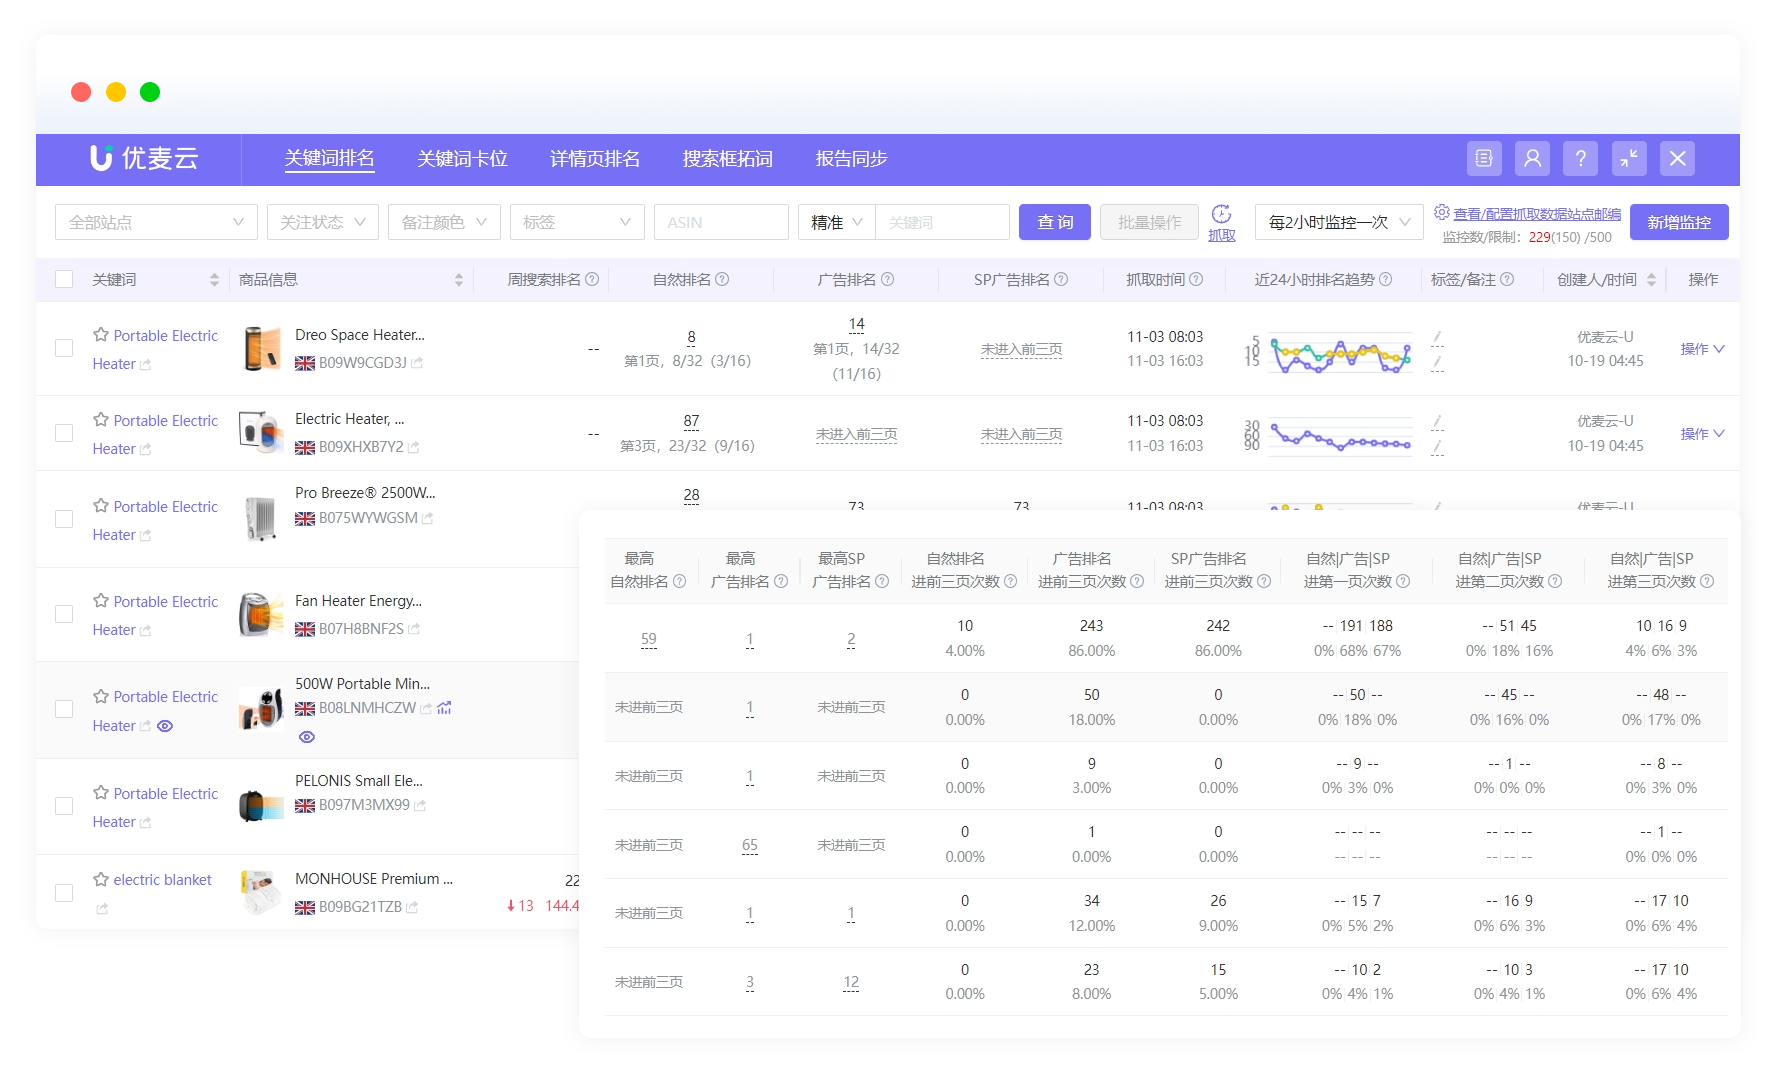
Task: Click the 优麦云 logo
Action: [x=144, y=158]
